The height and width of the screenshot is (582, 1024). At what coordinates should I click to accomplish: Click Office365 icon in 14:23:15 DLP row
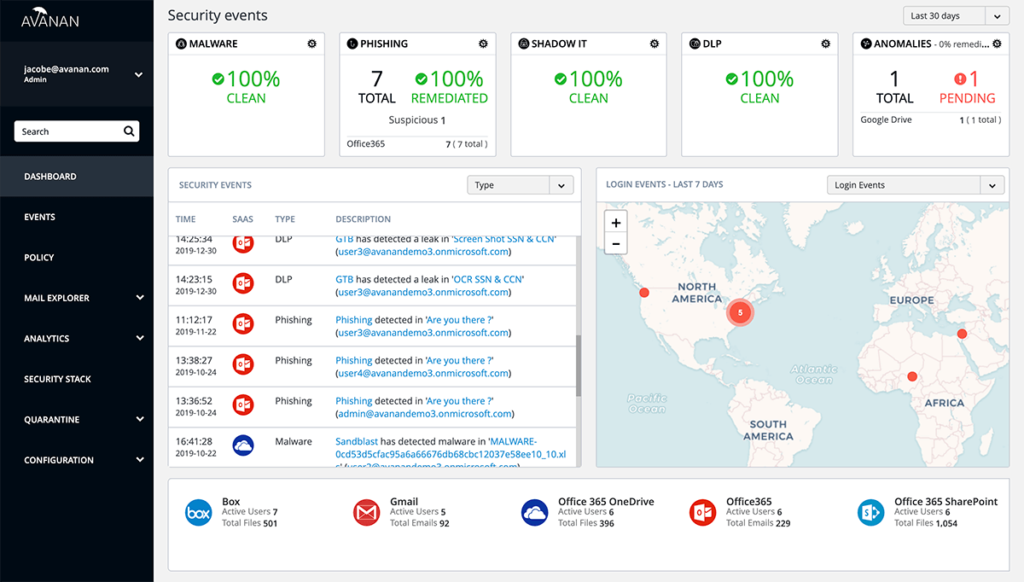click(x=243, y=283)
